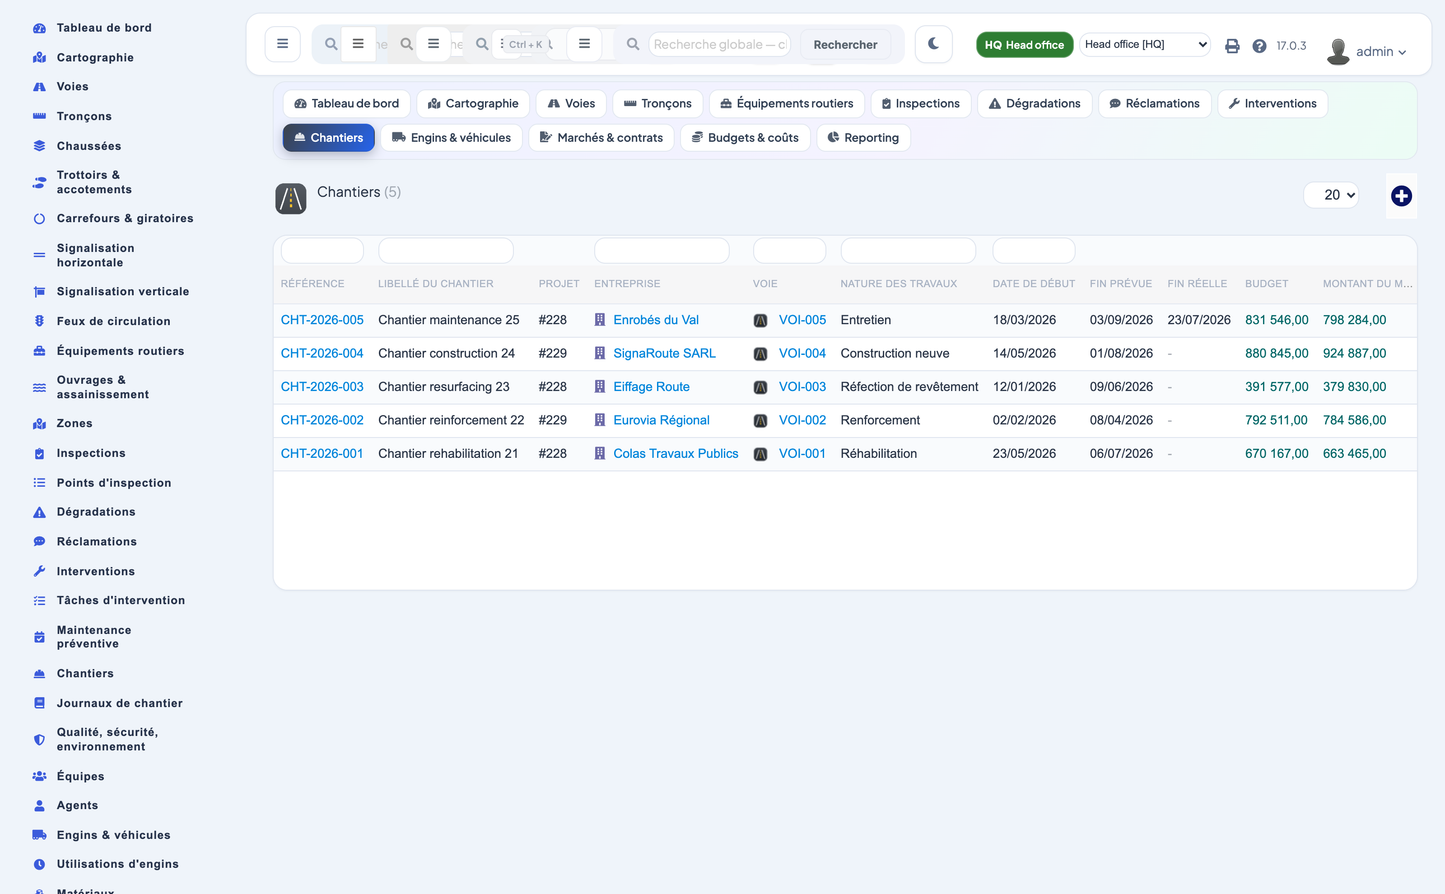Click the Interventions wrench icon in sidebar

(x=39, y=571)
